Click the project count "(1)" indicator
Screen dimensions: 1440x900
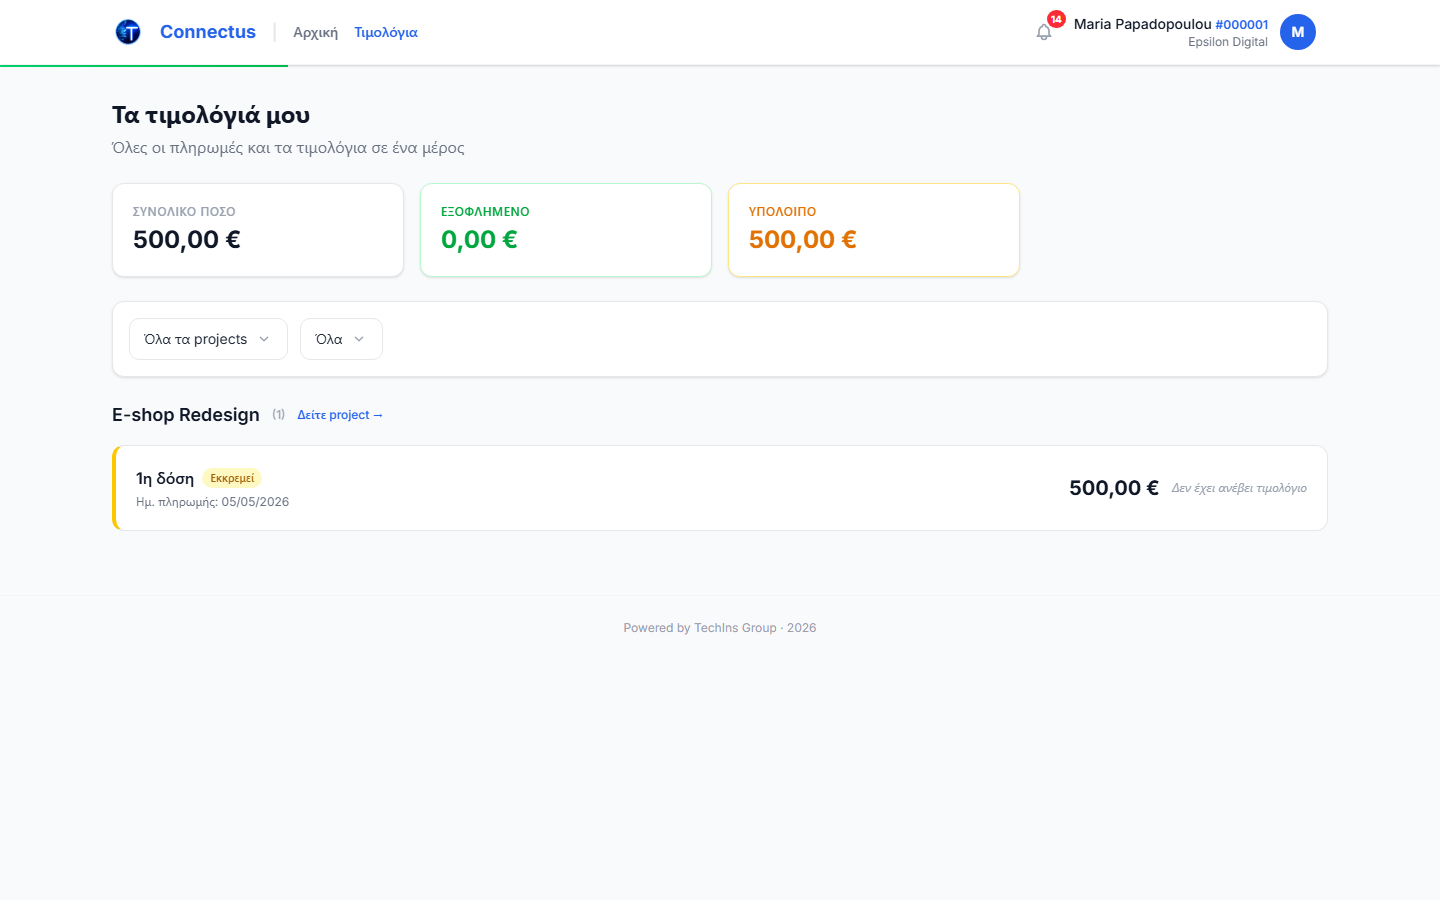pos(278,414)
